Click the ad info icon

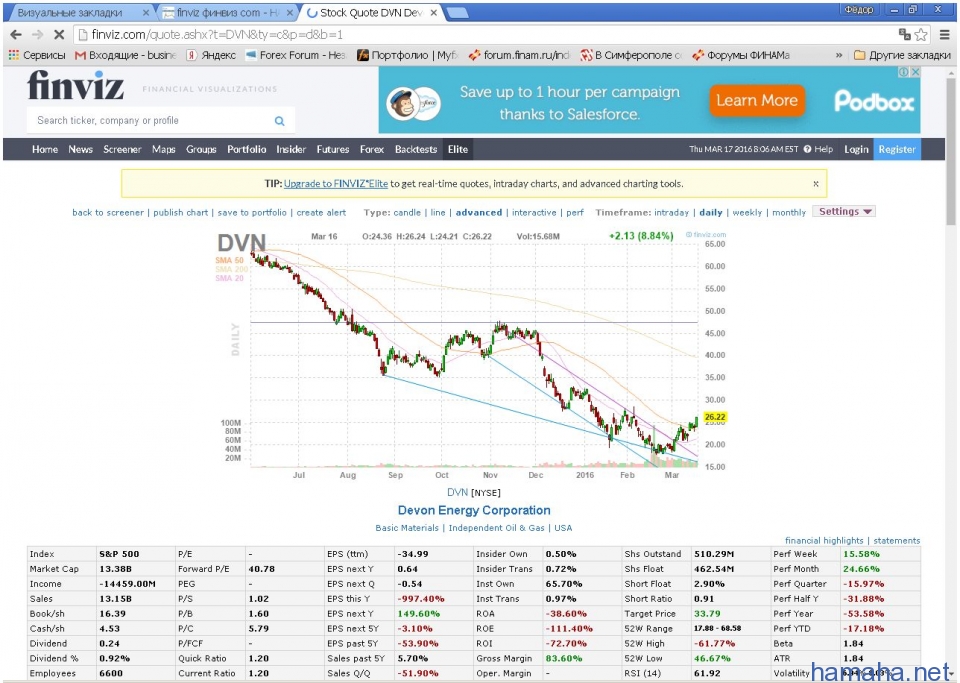coord(904,72)
